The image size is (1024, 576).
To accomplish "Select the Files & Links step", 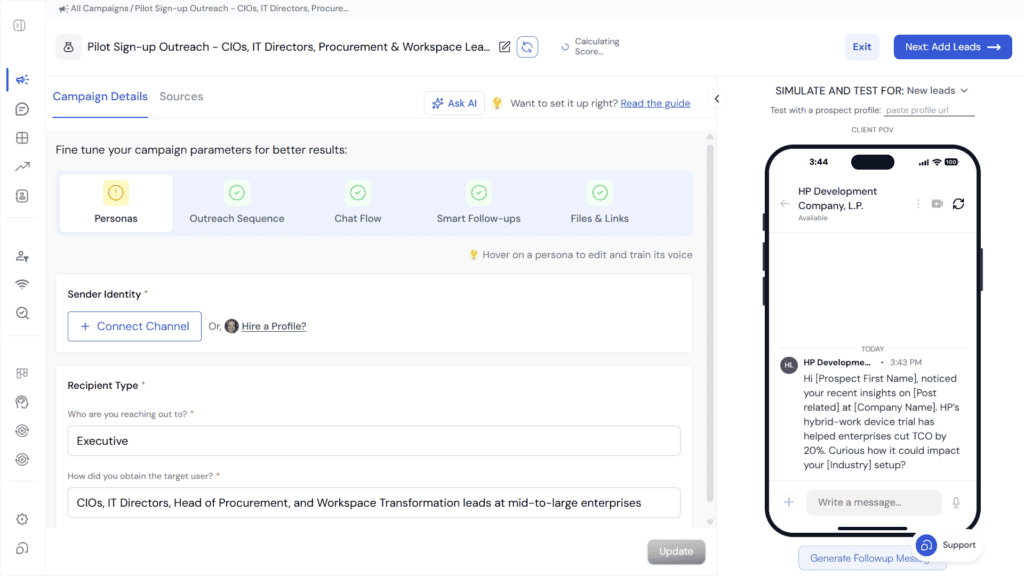I will pos(600,203).
